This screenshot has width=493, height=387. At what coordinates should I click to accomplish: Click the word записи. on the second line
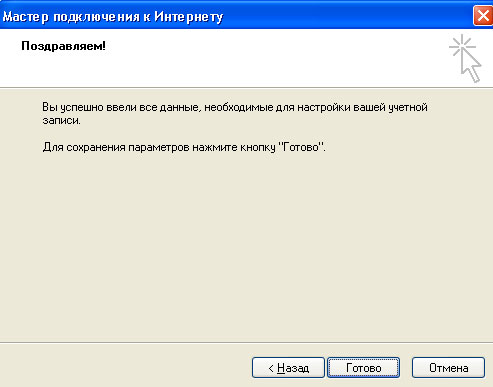click(x=62, y=120)
